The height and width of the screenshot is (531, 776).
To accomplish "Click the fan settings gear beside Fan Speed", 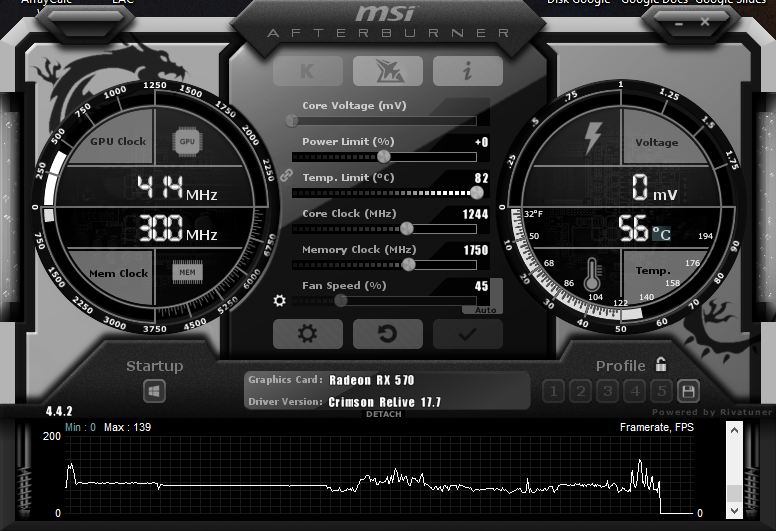I will pyautogui.click(x=280, y=300).
